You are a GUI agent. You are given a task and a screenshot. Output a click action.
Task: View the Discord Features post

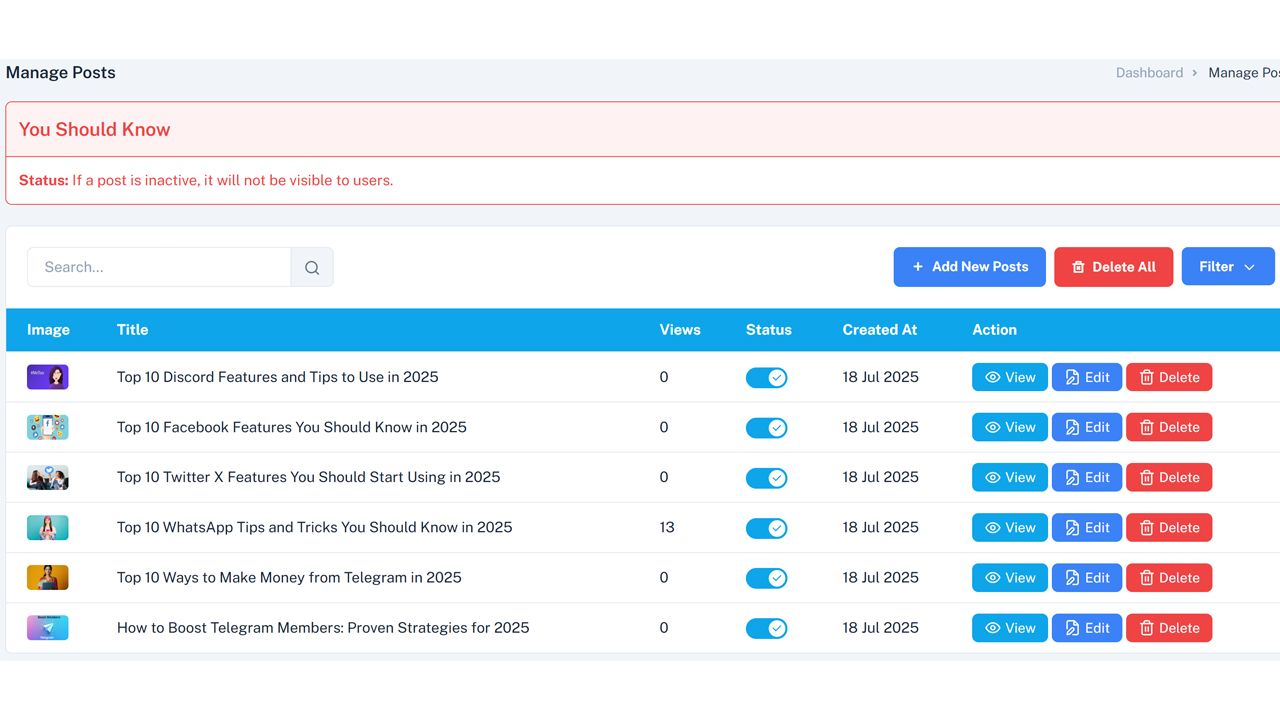coord(1009,377)
